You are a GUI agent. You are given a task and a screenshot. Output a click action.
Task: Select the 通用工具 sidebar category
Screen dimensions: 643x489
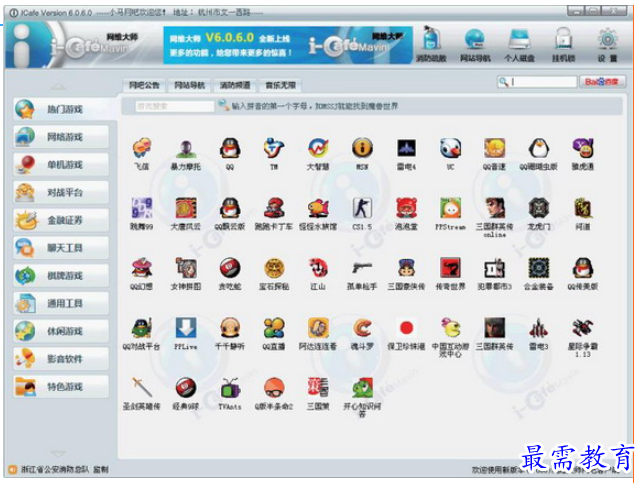click(x=62, y=304)
